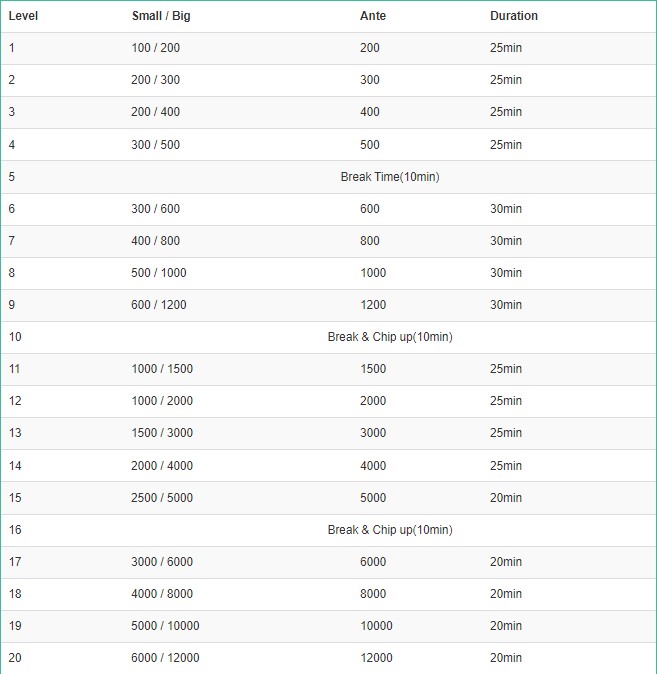Click the Break Time(10min) row
The image size is (657, 674).
pos(328,177)
